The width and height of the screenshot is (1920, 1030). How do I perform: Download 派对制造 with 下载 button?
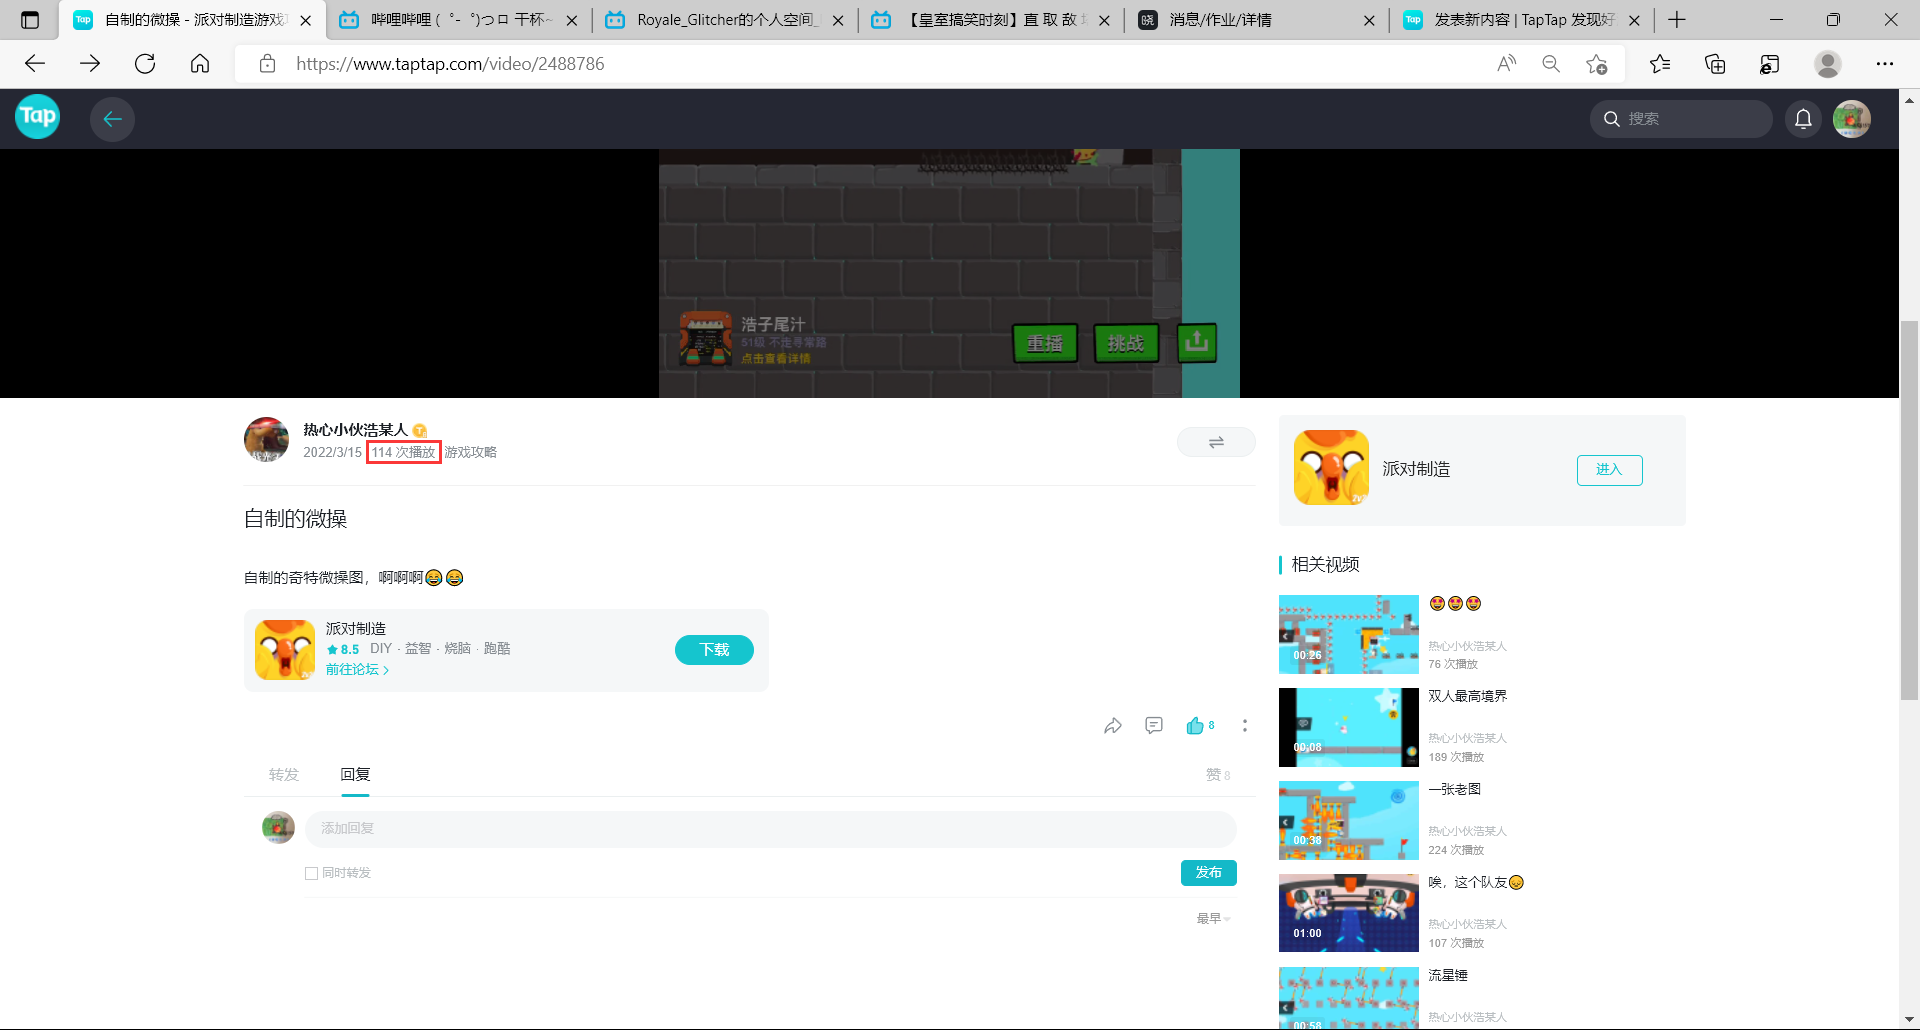coord(714,650)
